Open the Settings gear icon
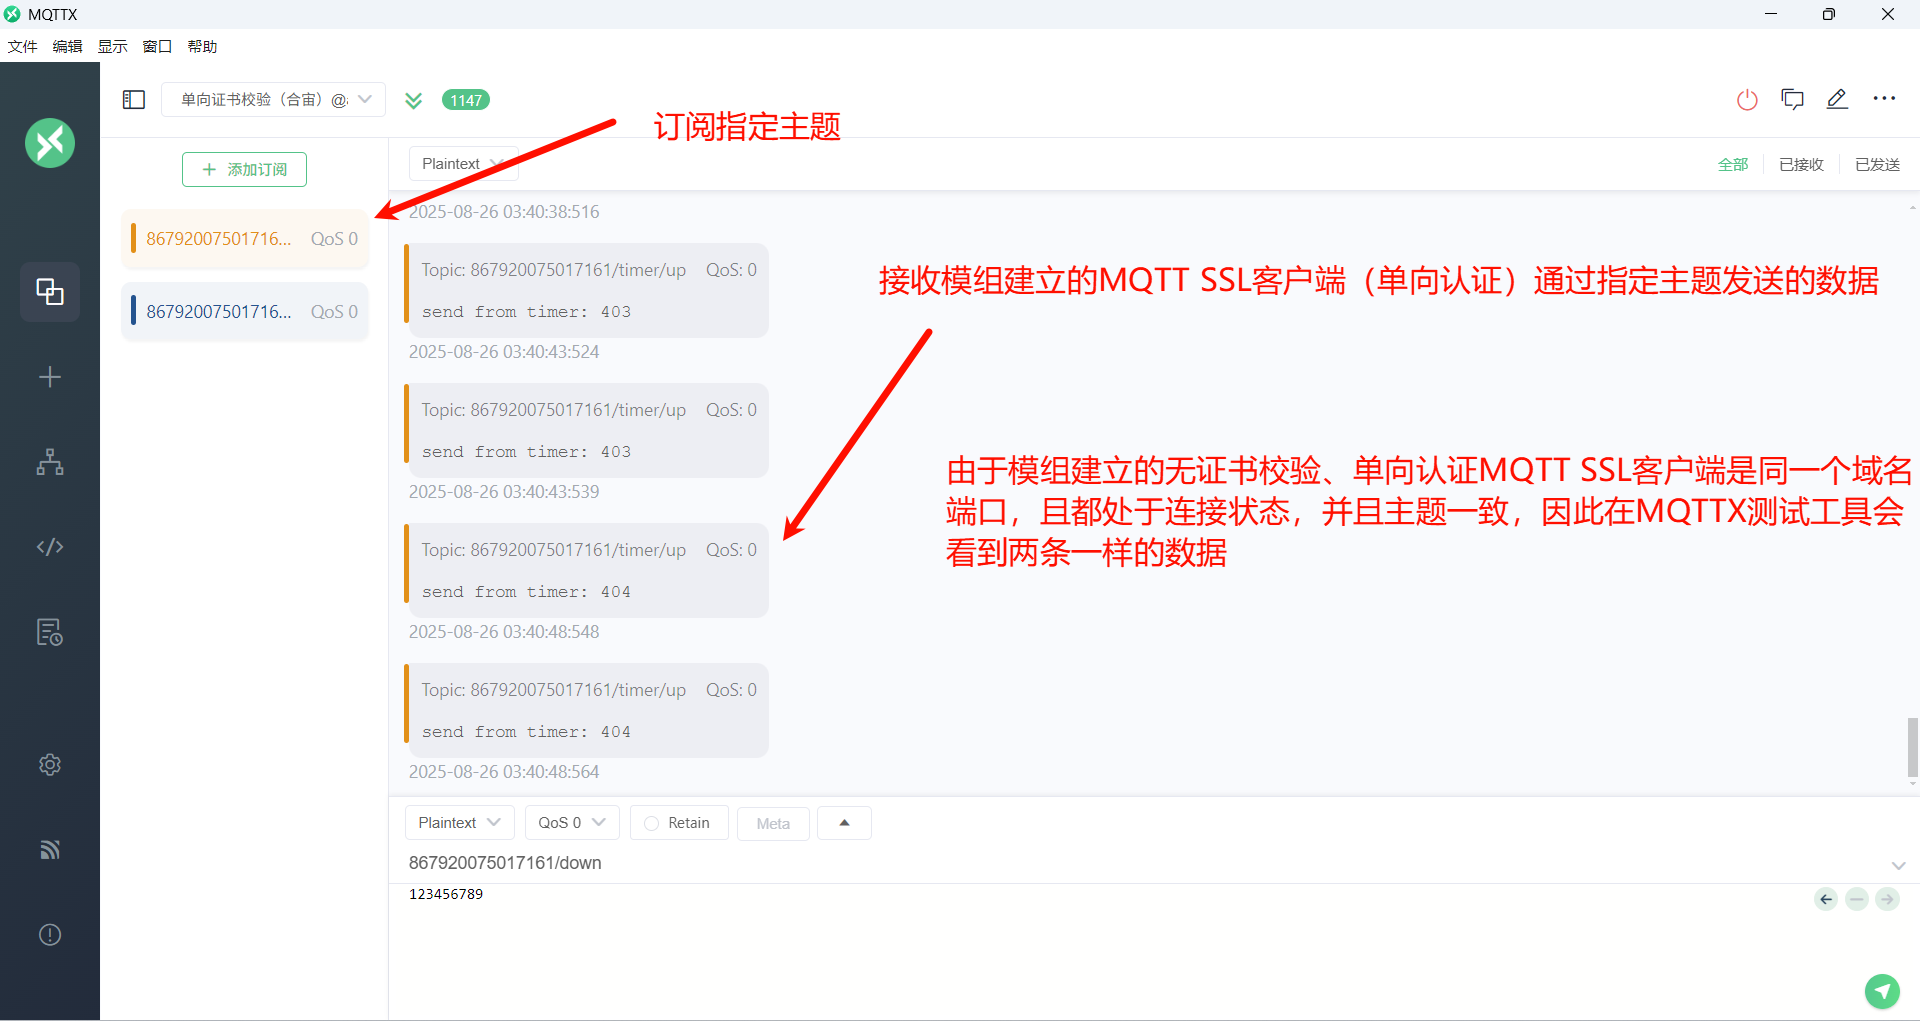1920x1021 pixels. [50, 765]
